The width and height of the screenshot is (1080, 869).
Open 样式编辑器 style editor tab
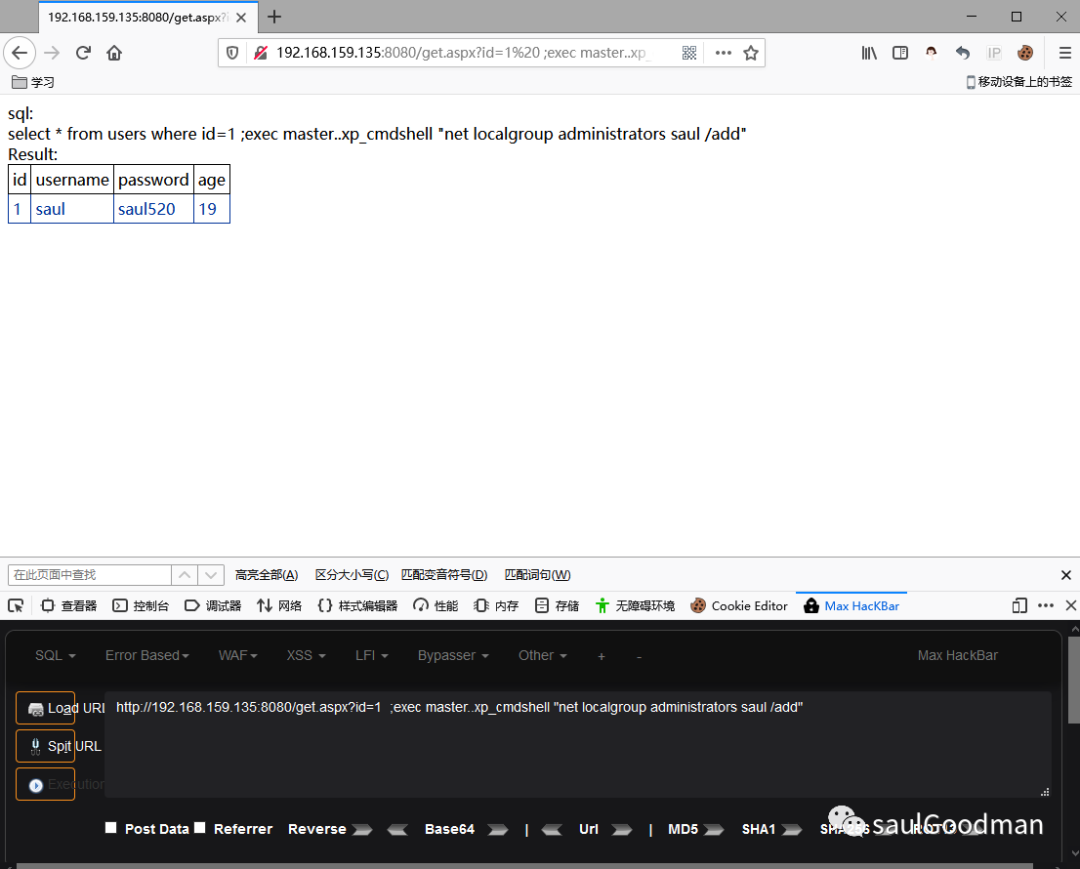(357, 606)
